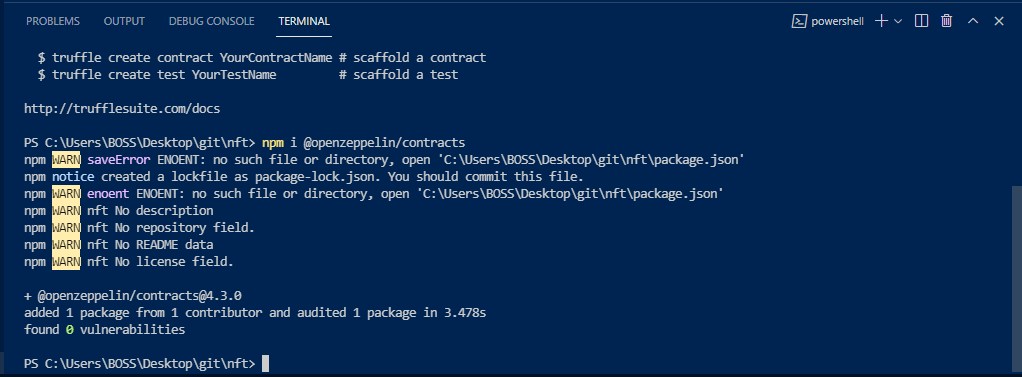Follow the trufflesuite.com/docs link
1022x377 pixels.
point(122,109)
